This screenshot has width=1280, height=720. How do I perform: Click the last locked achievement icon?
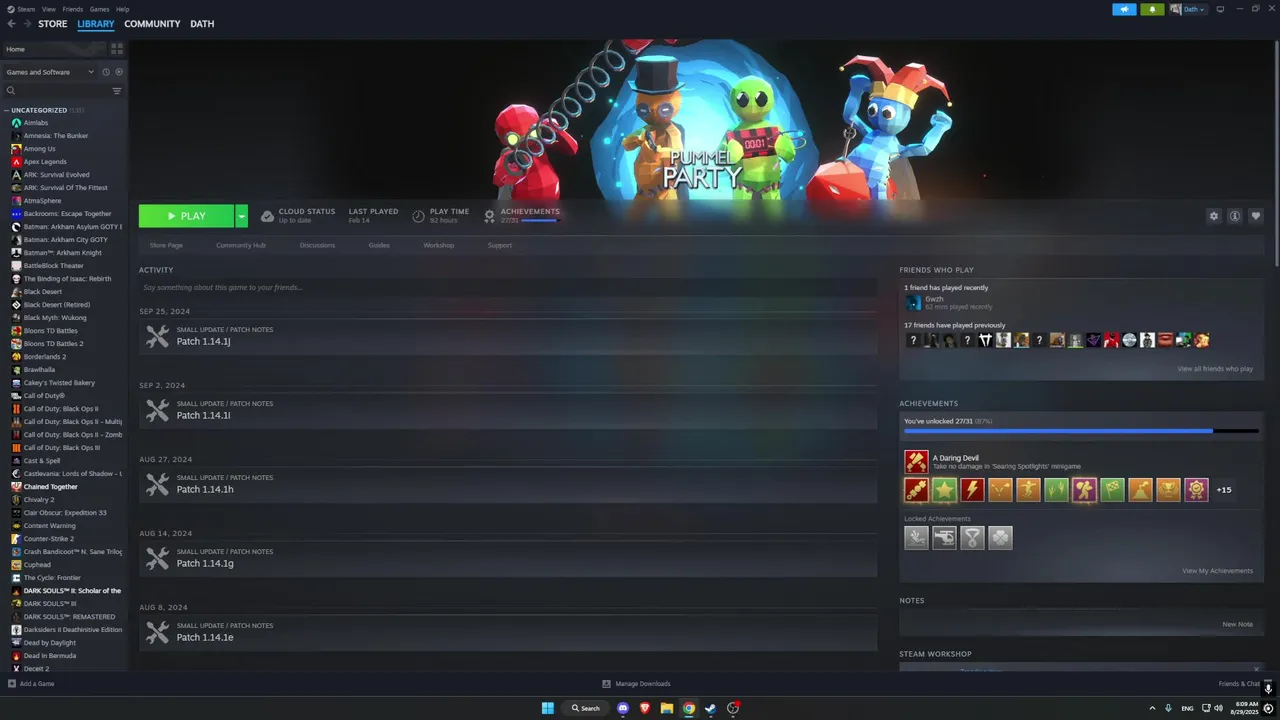[x=1000, y=538]
